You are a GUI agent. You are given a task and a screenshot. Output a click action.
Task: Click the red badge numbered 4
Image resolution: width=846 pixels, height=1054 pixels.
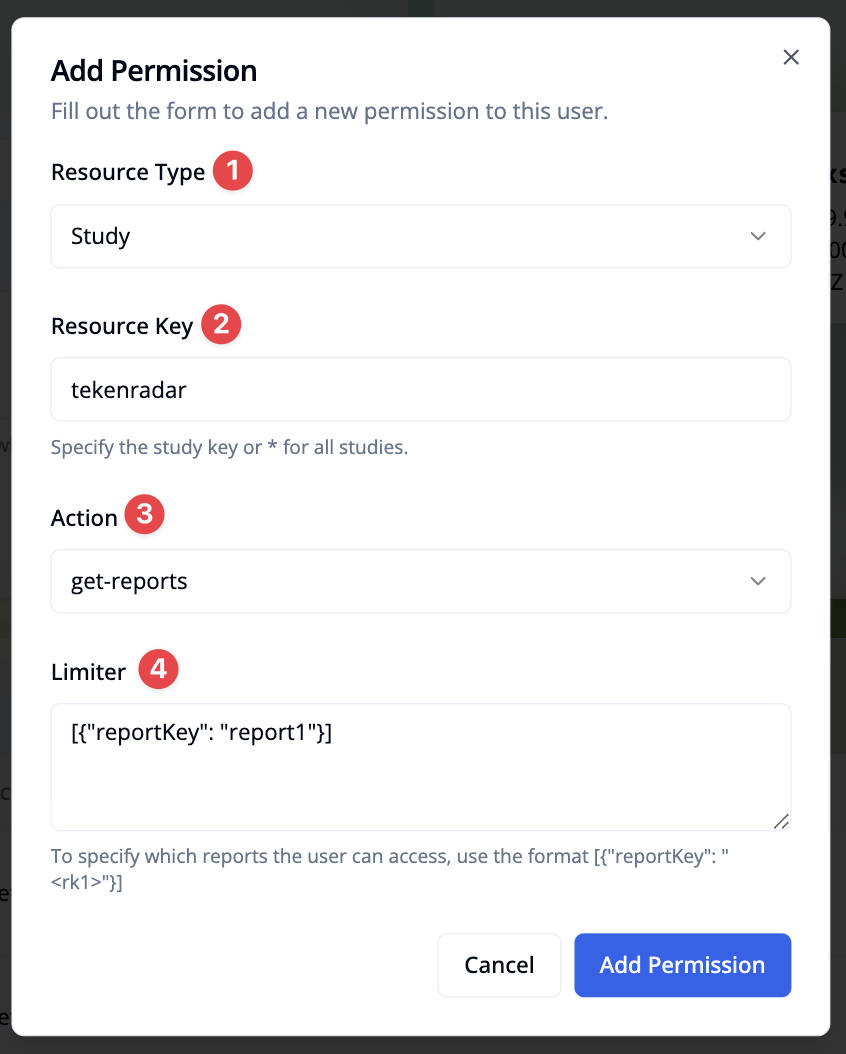[158, 669]
